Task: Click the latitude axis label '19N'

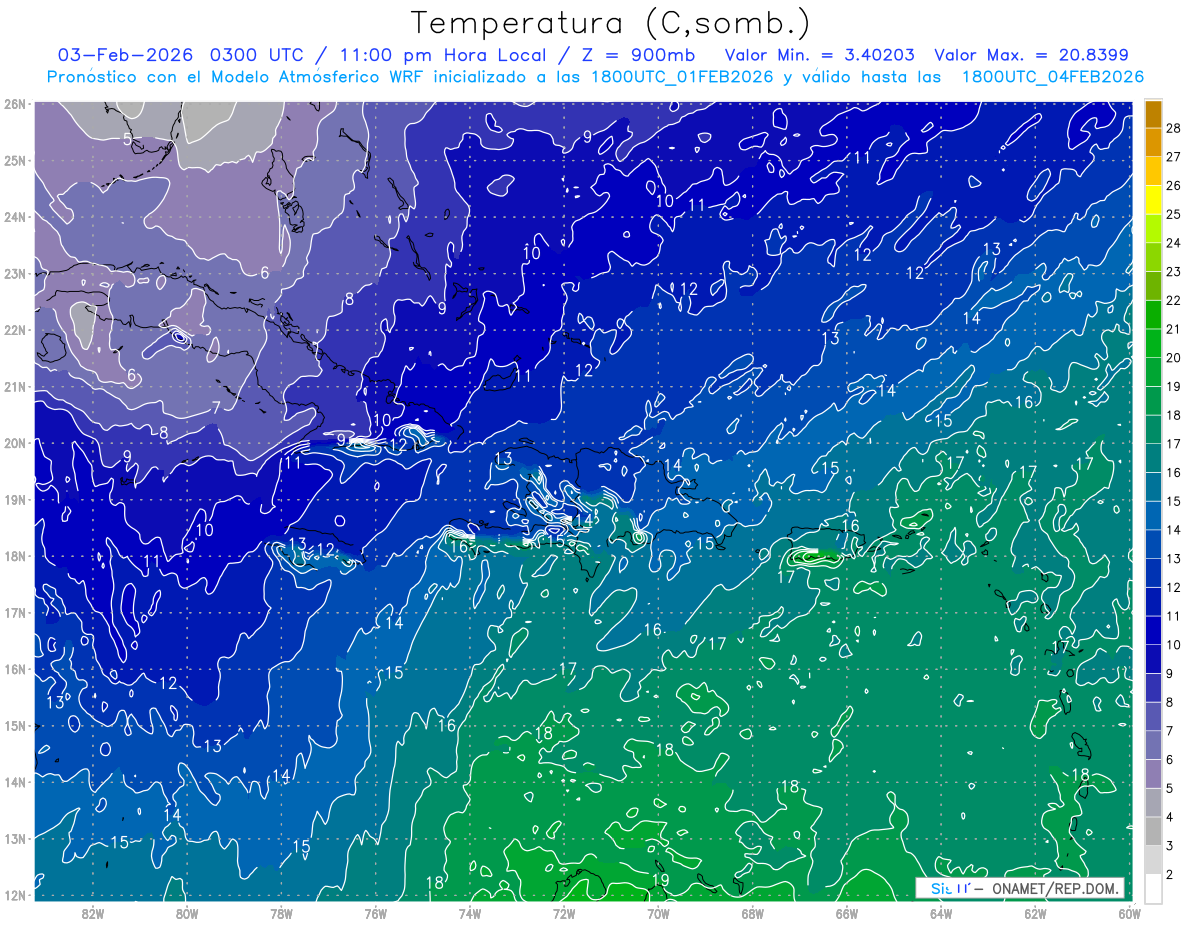Action: click(x=14, y=499)
